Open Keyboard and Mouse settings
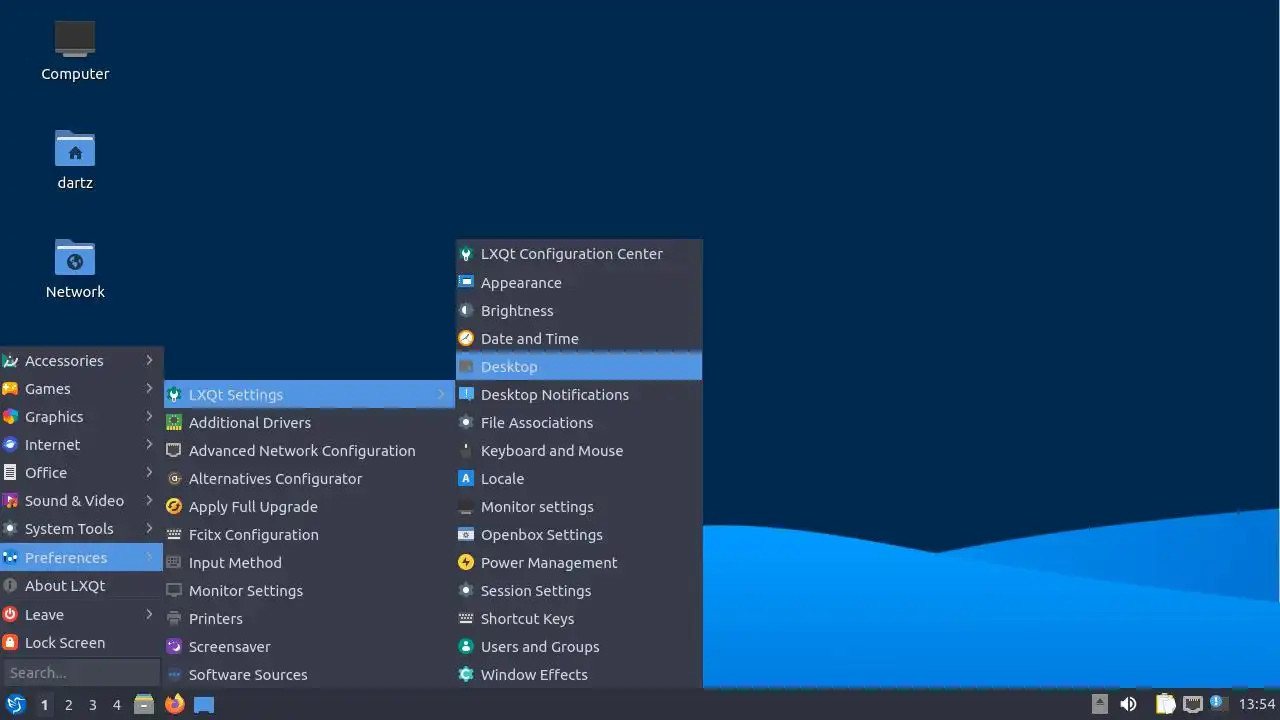This screenshot has width=1280, height=720. coord(579,451)
